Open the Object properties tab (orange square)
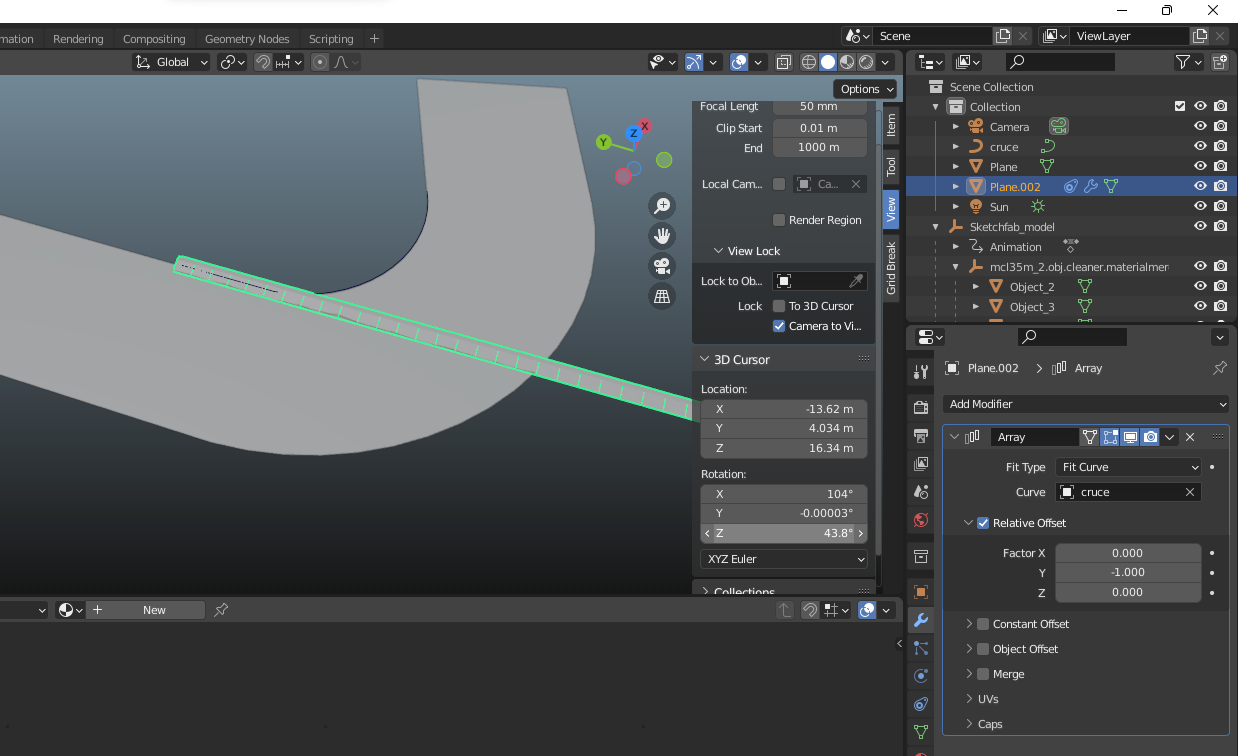This screenshot has height=756, width=1238. click(921, 592)
